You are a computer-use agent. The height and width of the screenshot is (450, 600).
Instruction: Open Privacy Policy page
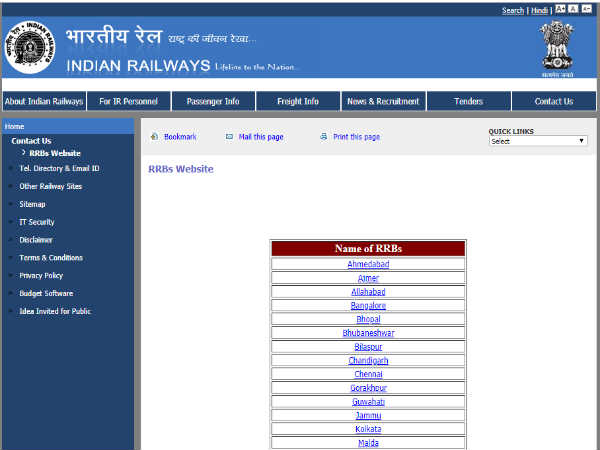[x=41, y=276]
